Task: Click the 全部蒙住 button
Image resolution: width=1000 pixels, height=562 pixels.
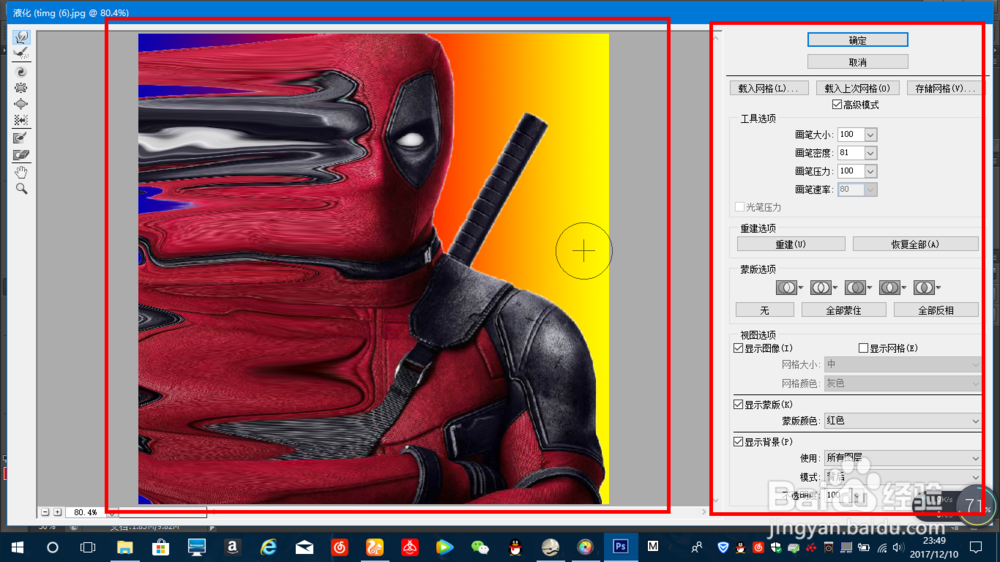Action: point(844,310)
